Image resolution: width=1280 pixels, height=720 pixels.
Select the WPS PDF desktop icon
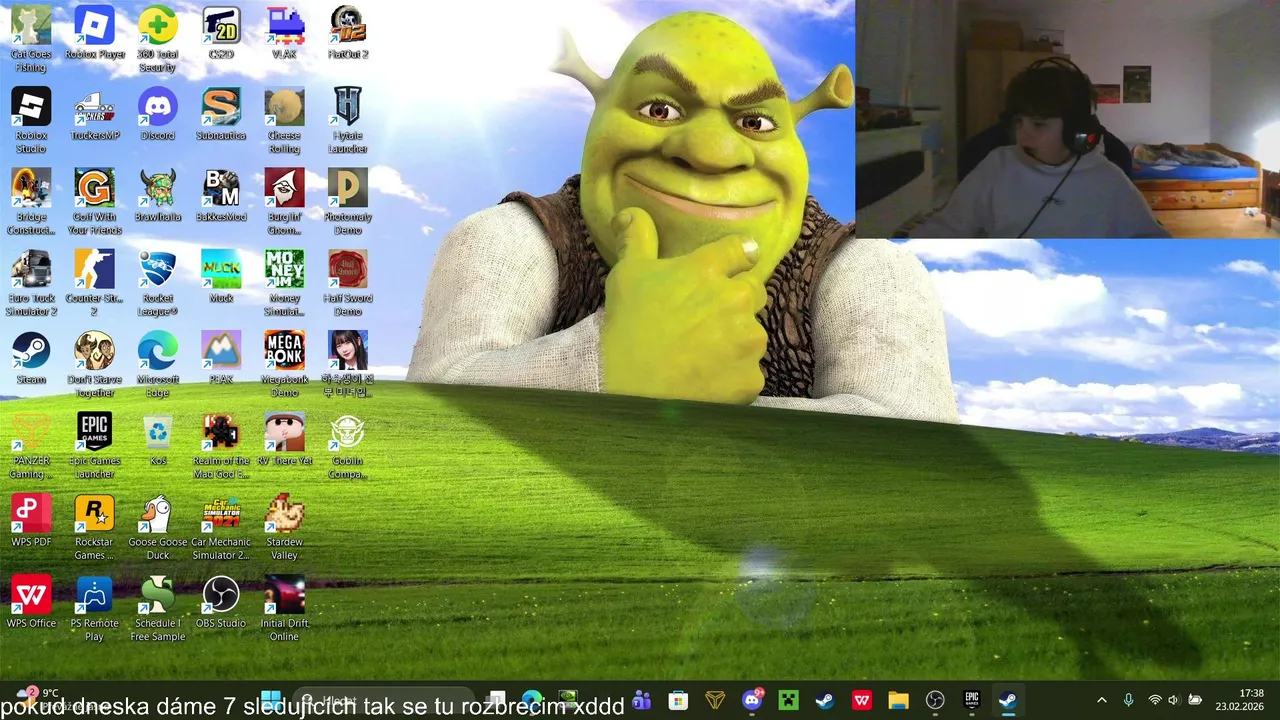(31, 521)
